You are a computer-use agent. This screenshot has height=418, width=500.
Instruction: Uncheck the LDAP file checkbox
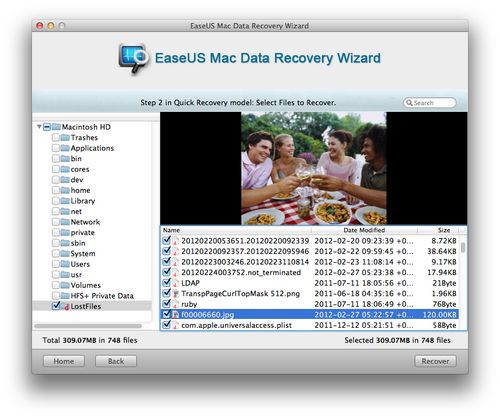click(x=166, y=282)
